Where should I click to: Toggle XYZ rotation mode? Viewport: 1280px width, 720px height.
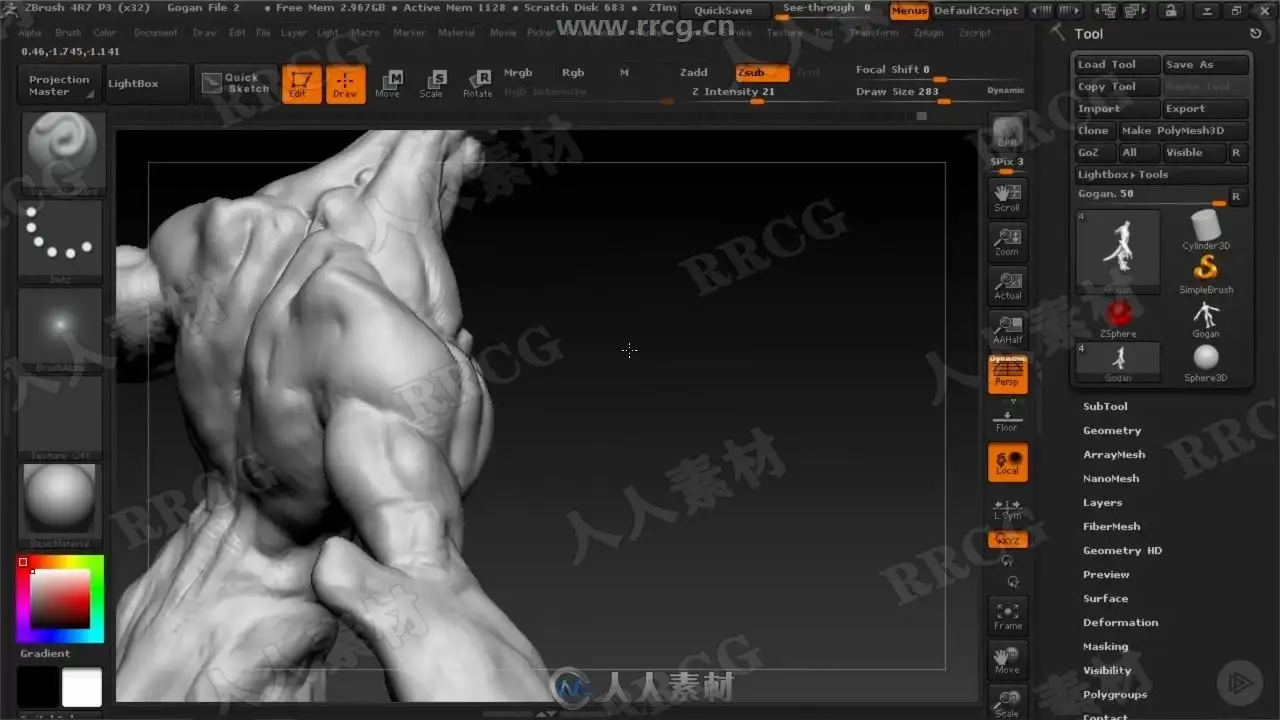point(1007,539)
